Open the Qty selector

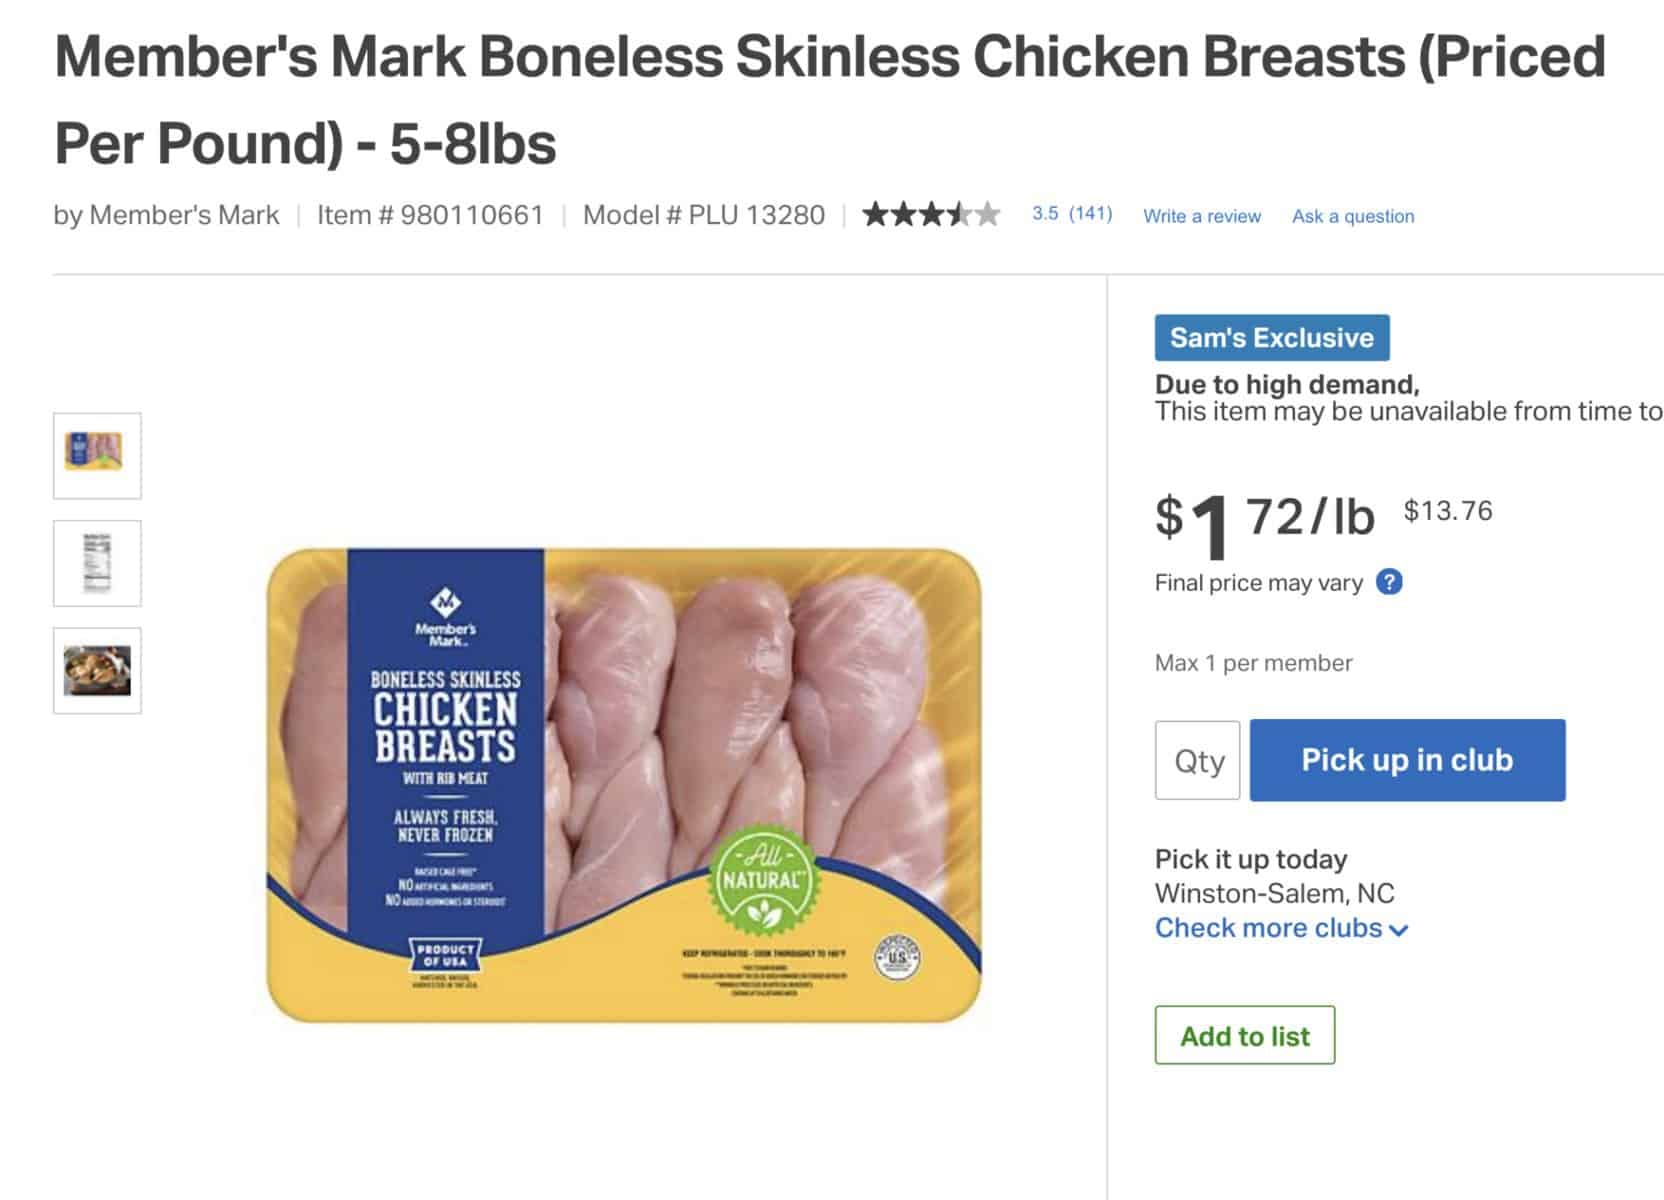pos(1196,760)
